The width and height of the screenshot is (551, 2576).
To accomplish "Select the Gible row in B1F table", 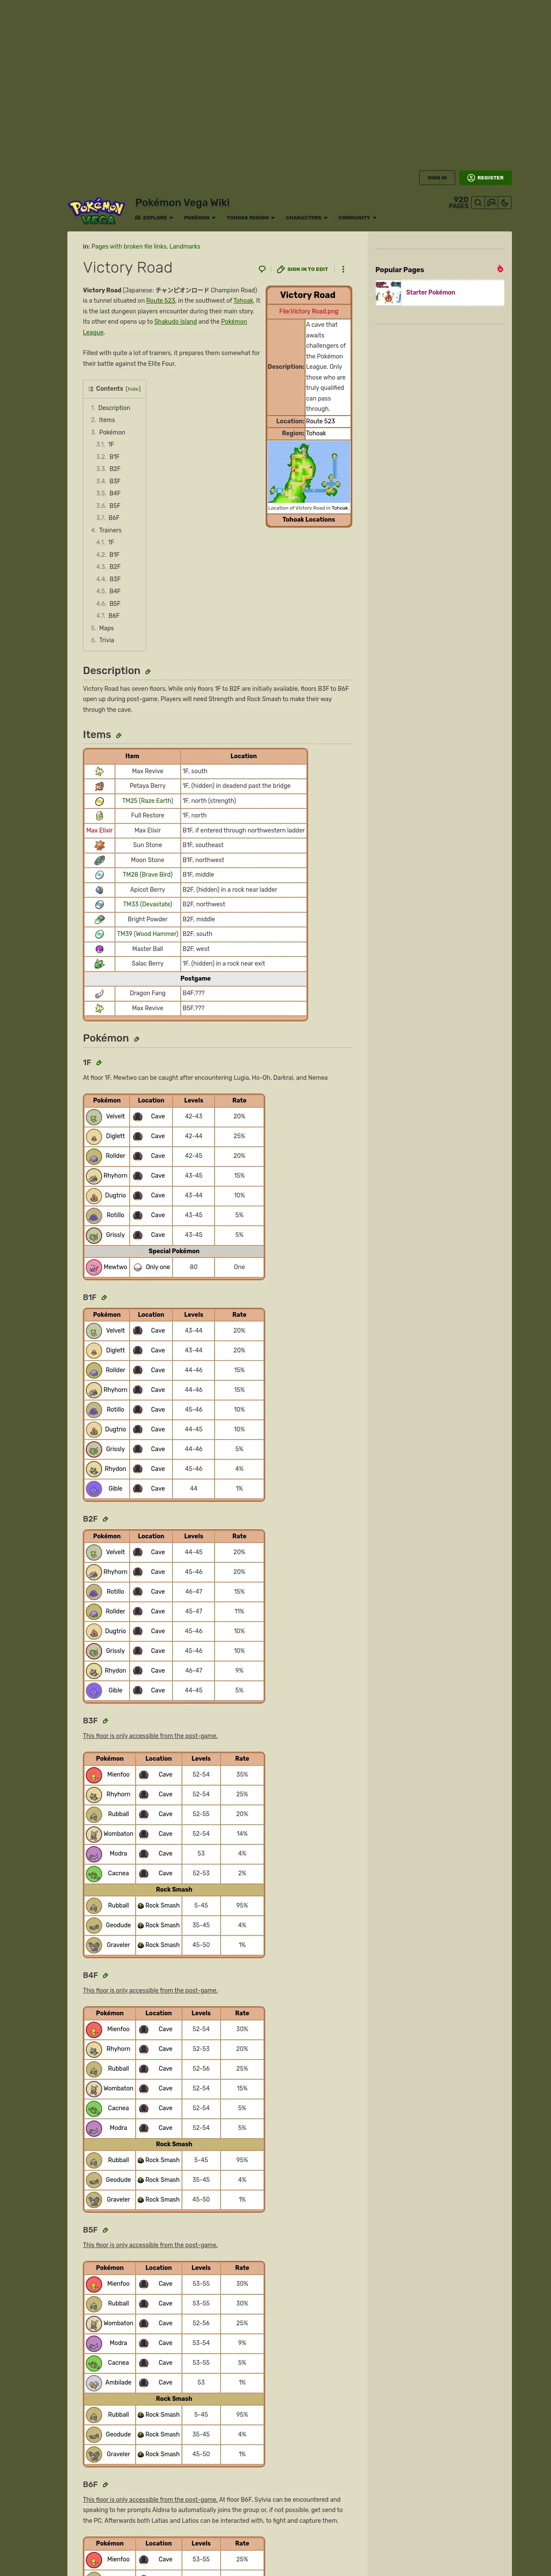I will pyautogui.click(x=174, y=1489).
